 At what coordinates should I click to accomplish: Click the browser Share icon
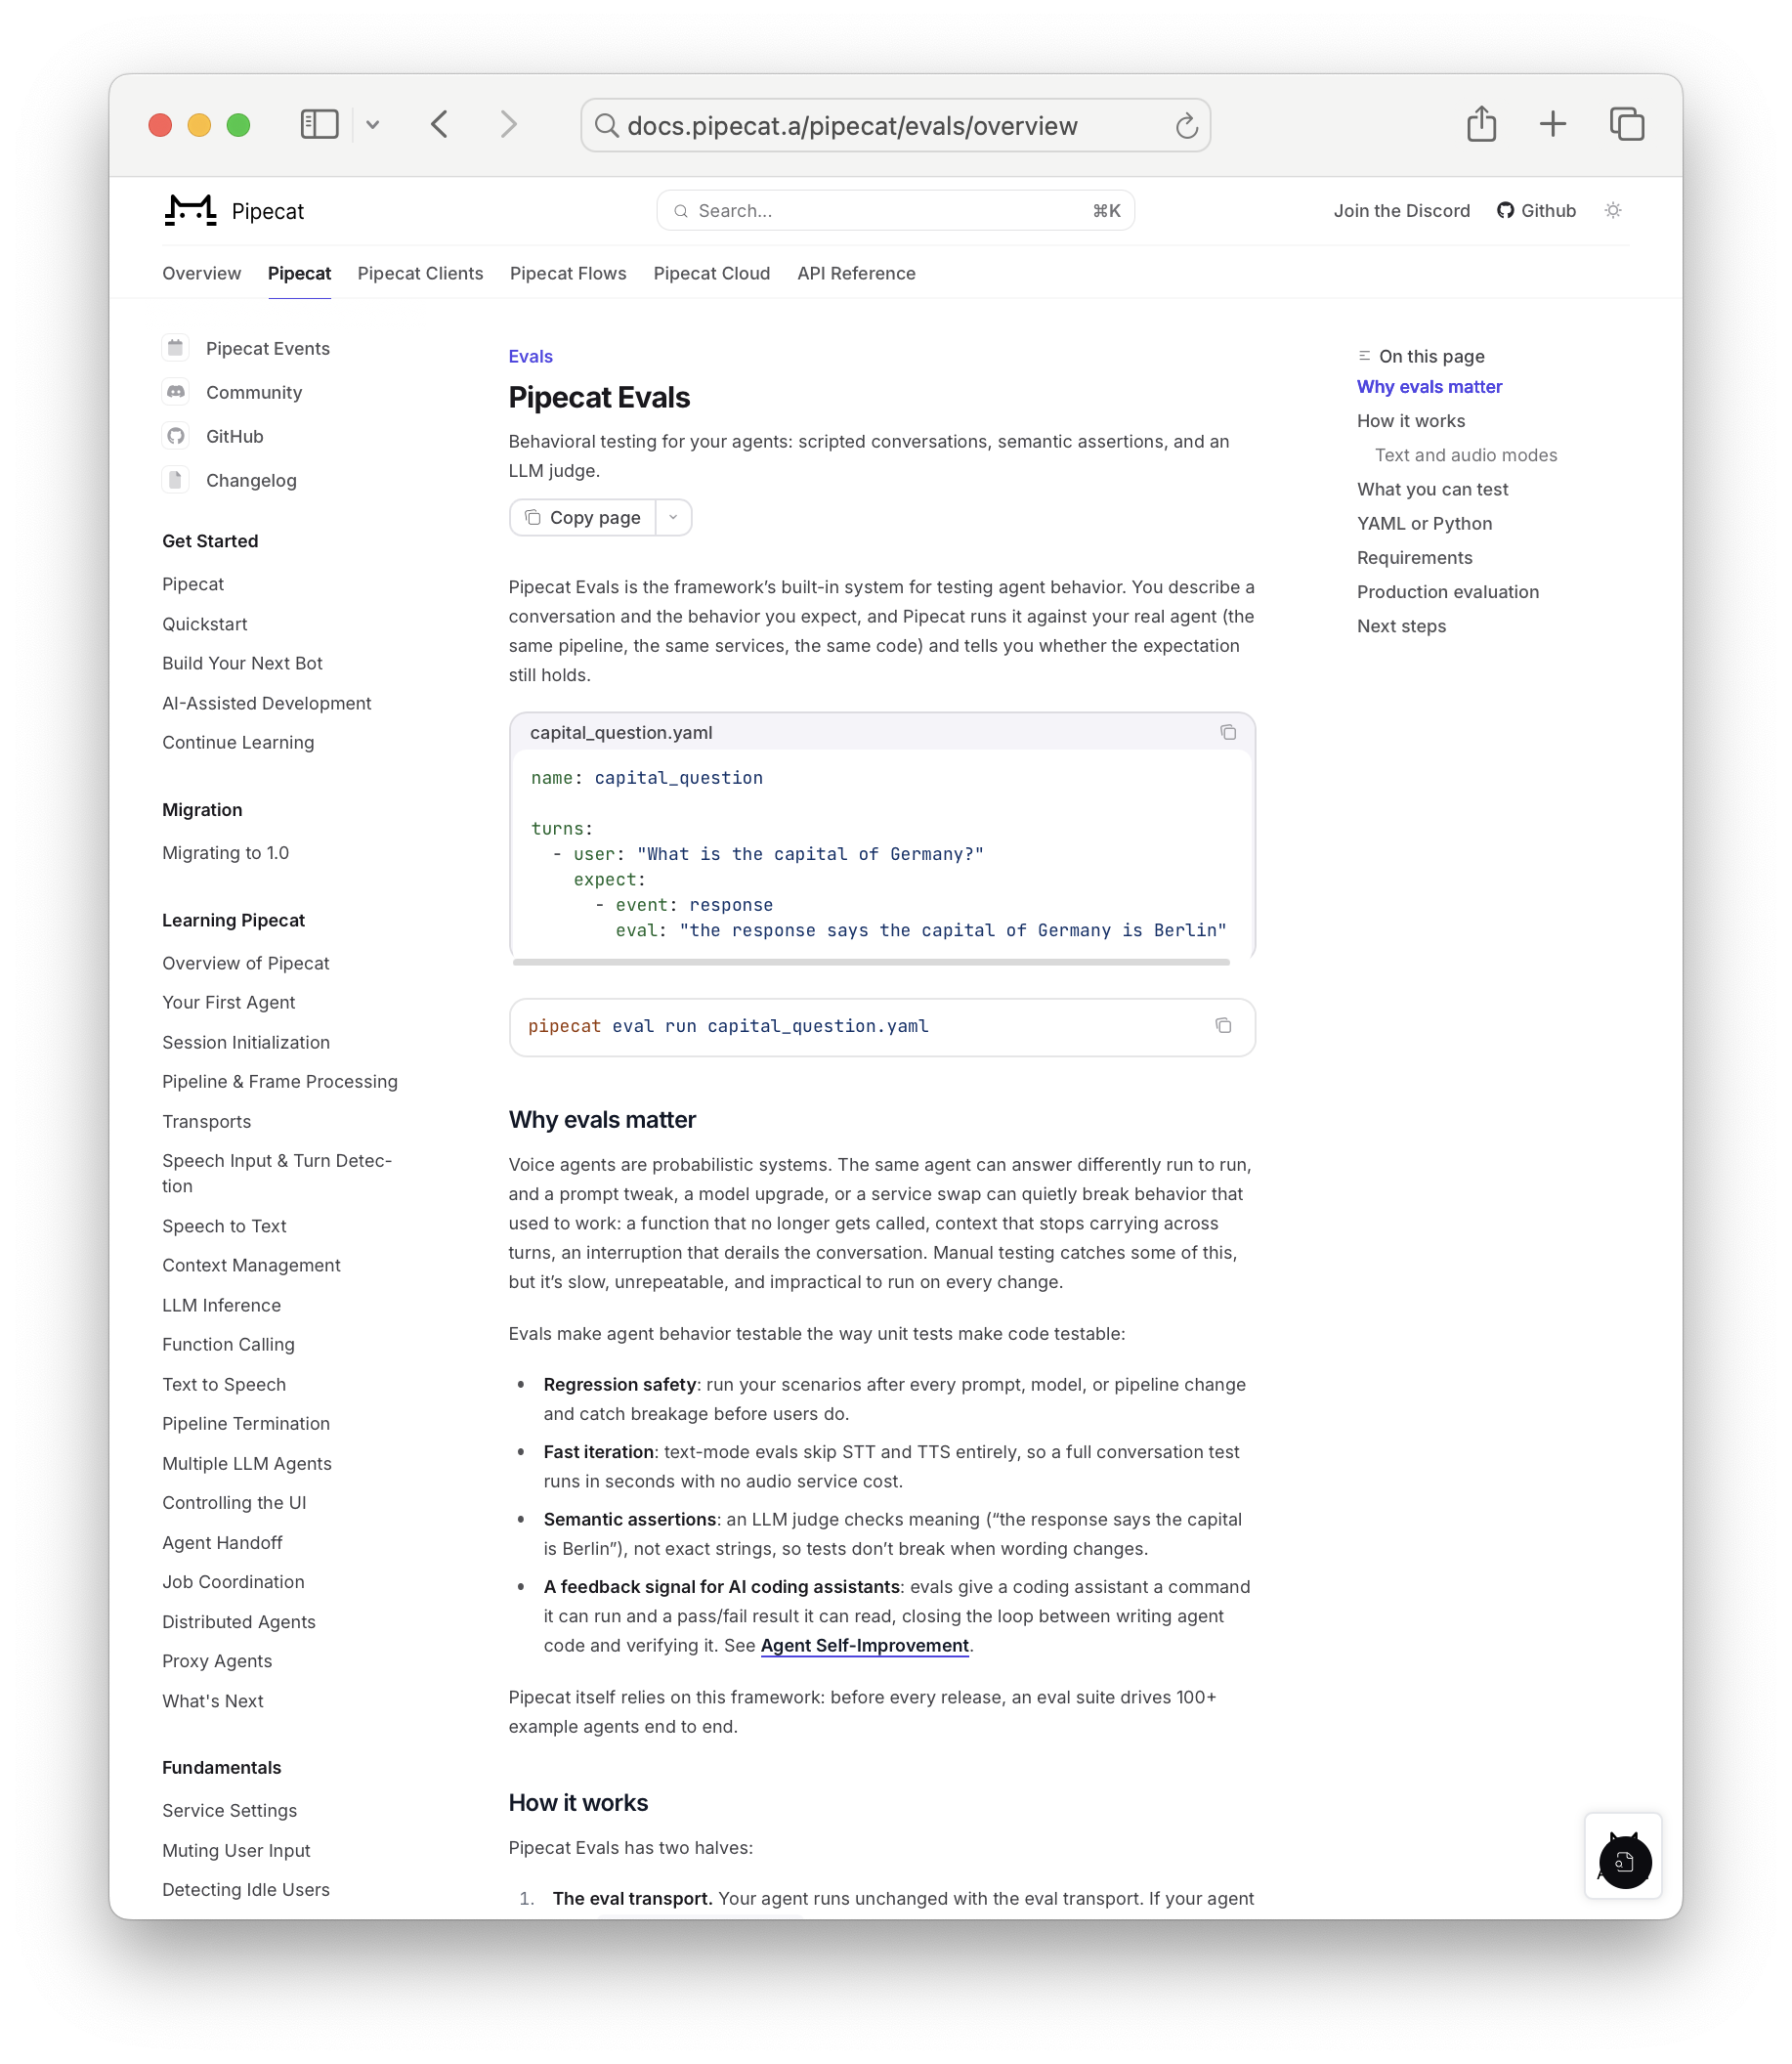pyautogui.click(x=1481, y=124)
